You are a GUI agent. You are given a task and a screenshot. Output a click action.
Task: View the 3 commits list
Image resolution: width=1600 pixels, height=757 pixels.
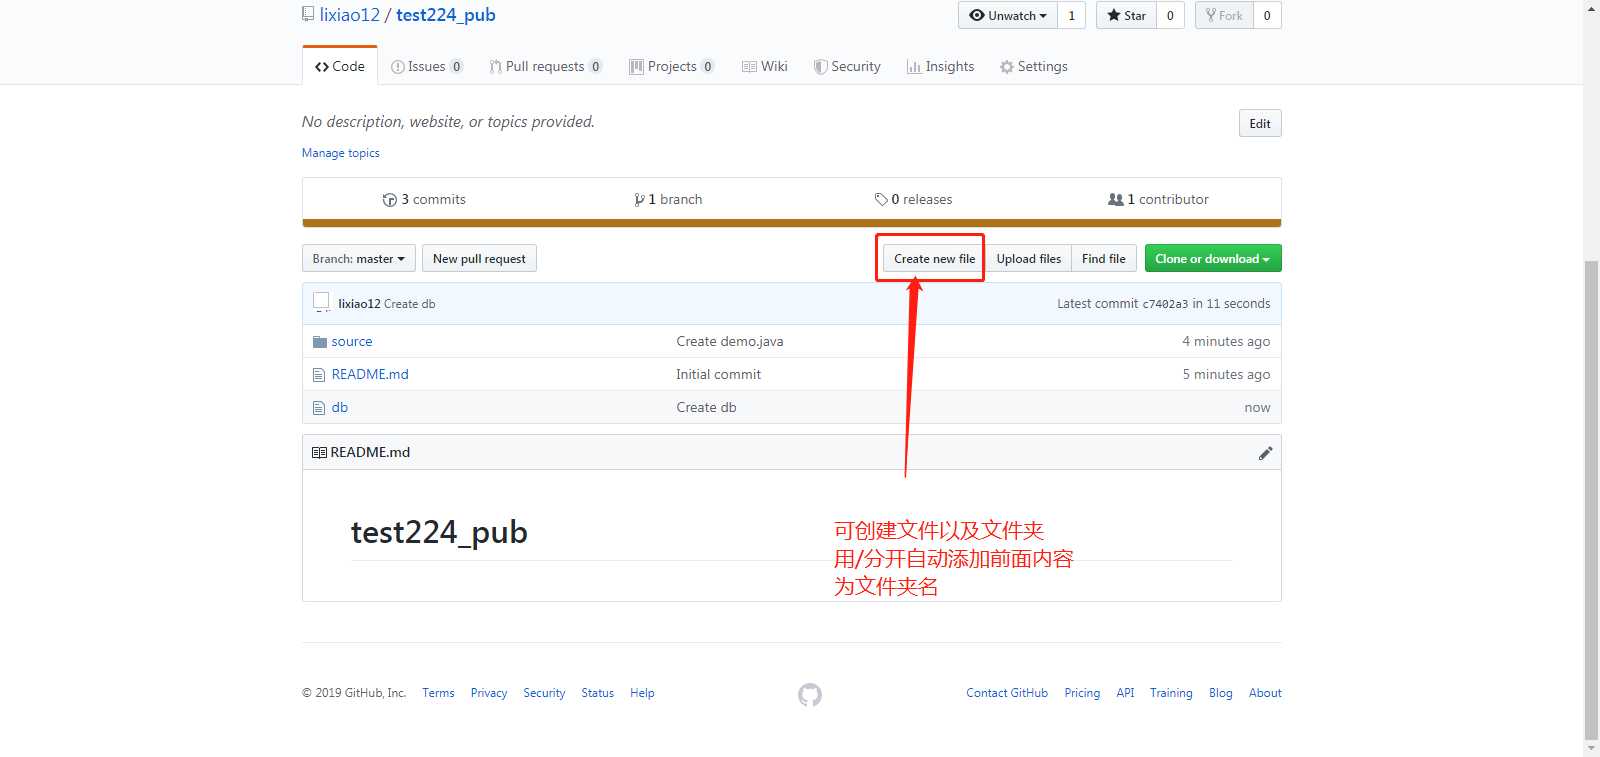pyautogui.click(x=424, y=200)
